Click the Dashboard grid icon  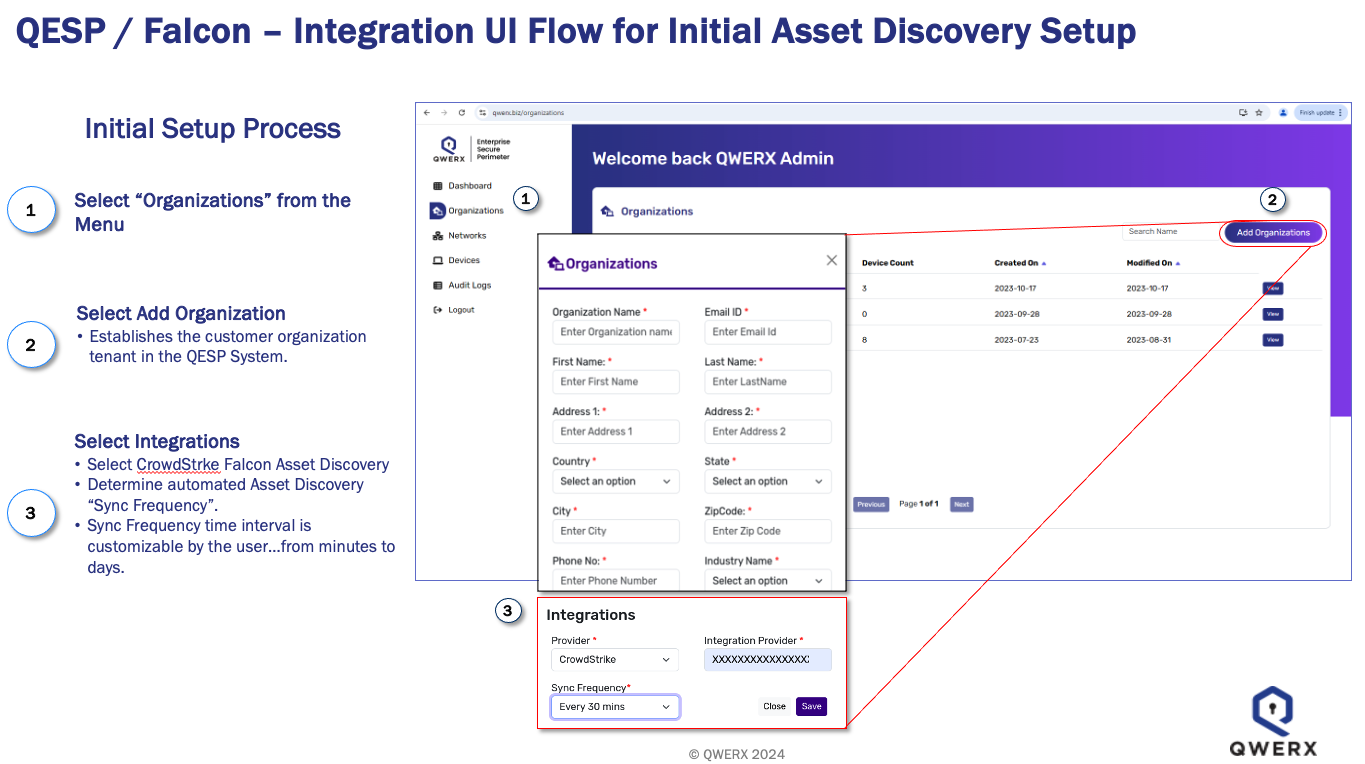(x=438, y=186)
